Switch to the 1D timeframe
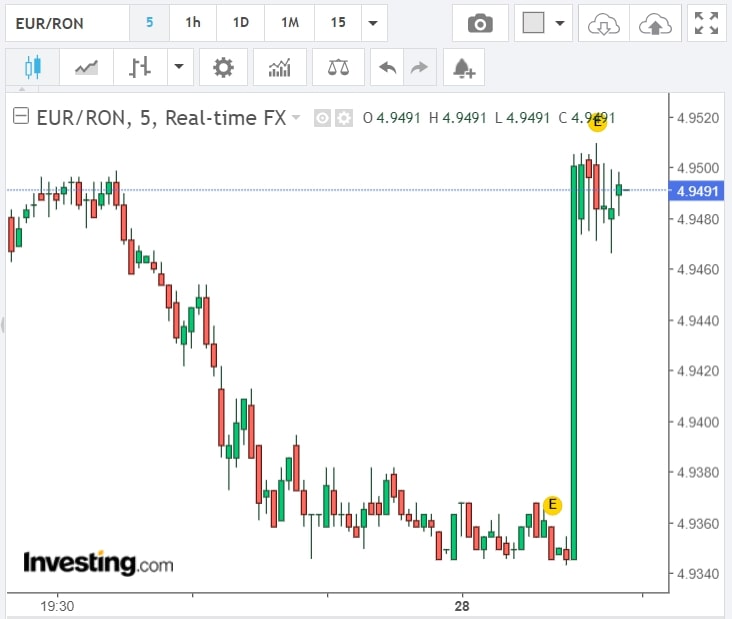This screenshot has height=619, width=732. point(241,23)
